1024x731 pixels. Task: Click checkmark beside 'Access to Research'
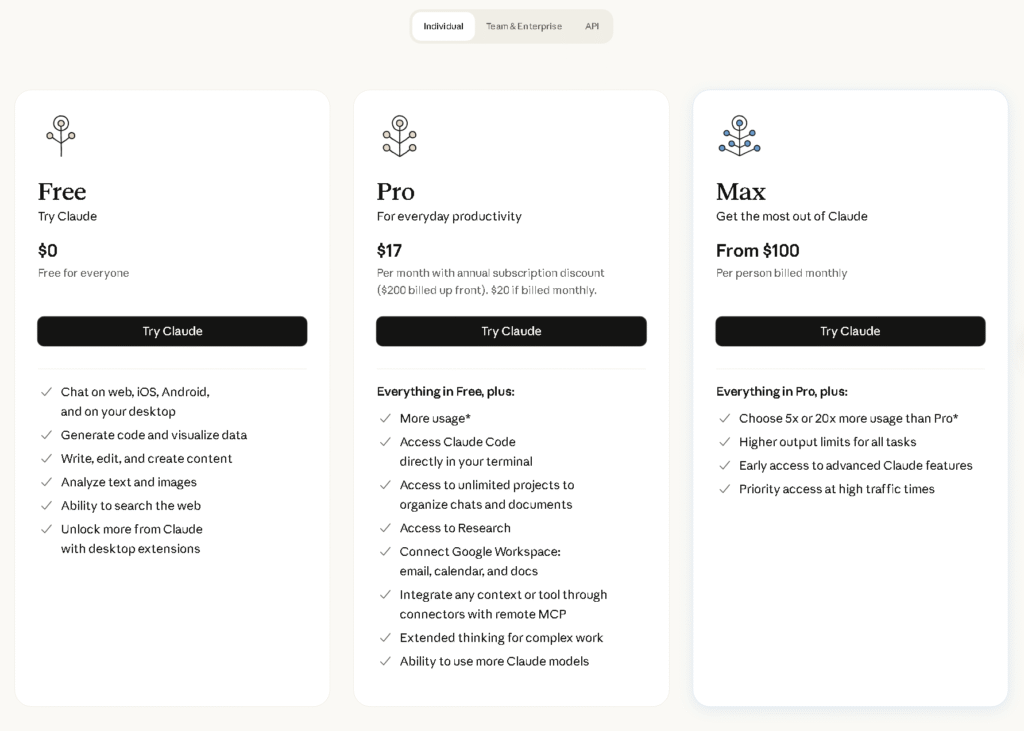tap(386, 528)
